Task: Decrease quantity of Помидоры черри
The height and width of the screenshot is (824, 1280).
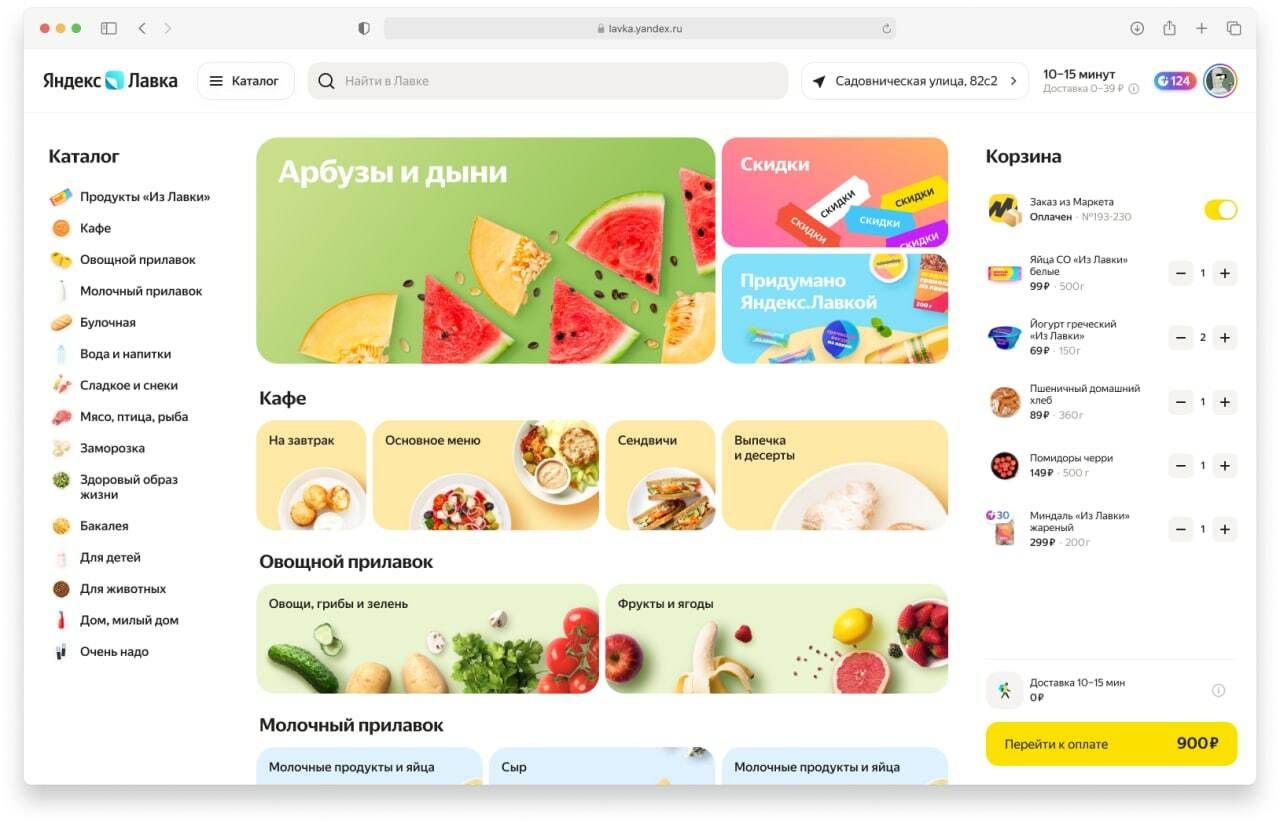Action: click(1181, 466)
